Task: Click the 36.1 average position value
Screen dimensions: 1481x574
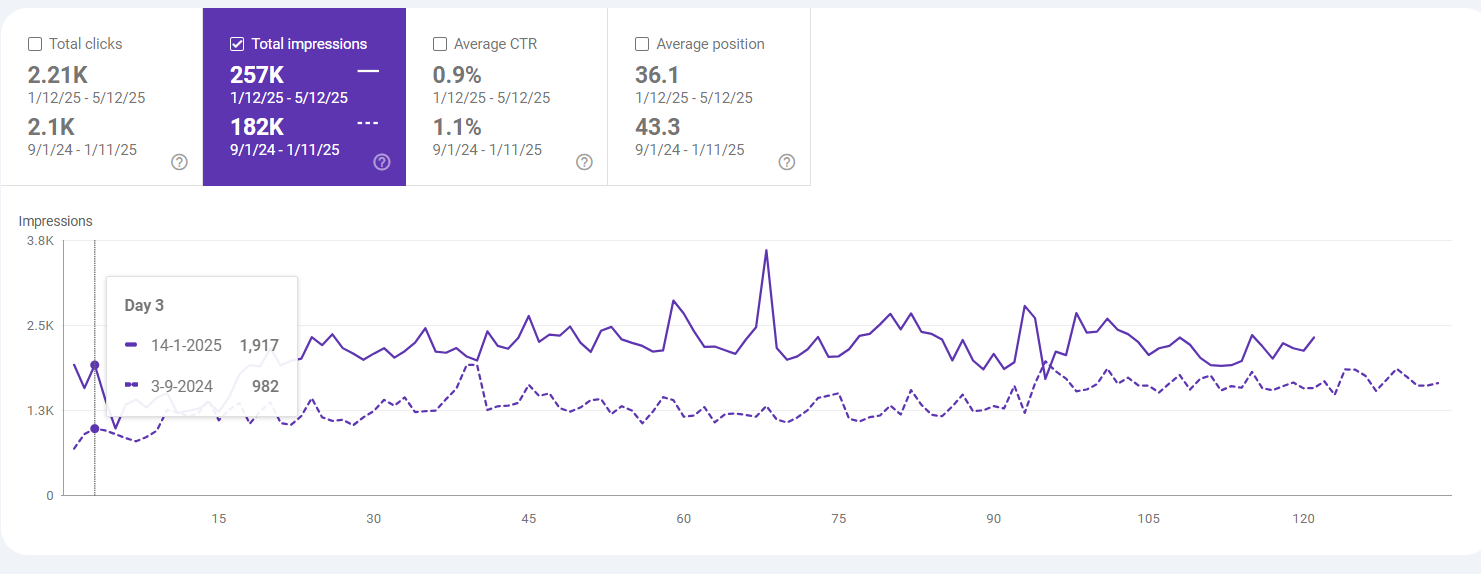Action: point(658,75)
